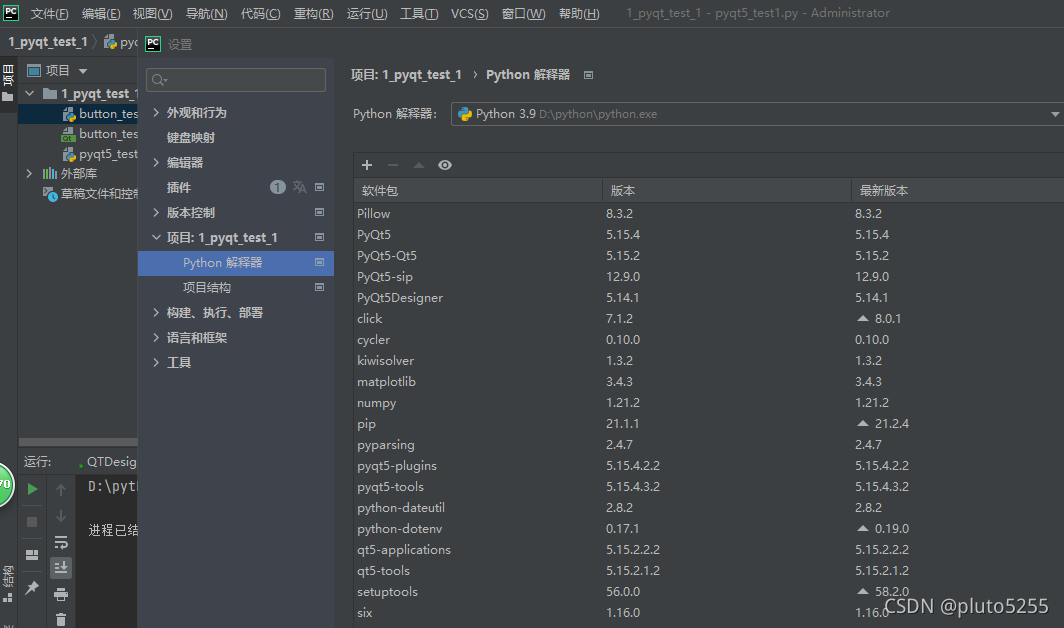Click project-level icon next to breadcrumb title
The width and height of the screenshot is (1064, 628).
point(588,75)
